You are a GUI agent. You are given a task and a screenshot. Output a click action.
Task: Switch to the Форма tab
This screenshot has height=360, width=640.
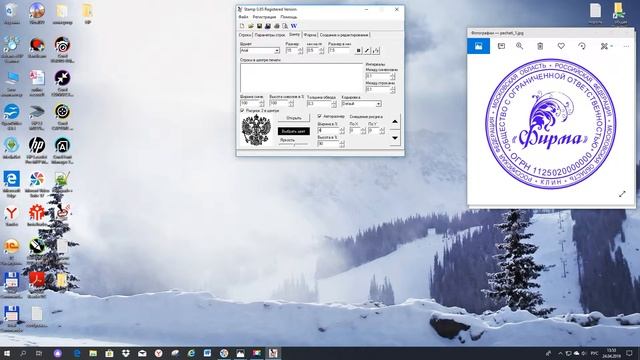(x=310, y=35)
